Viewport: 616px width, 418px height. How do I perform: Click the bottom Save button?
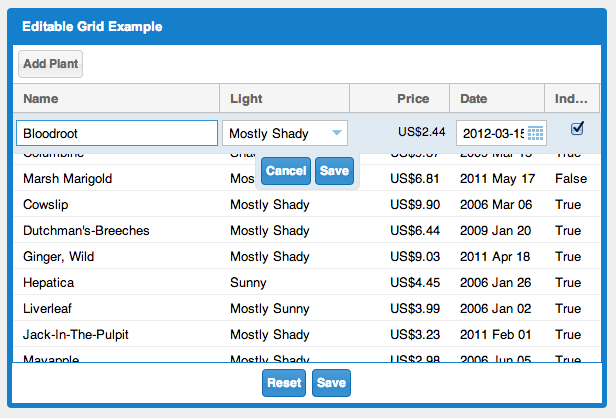pos(331,383)
